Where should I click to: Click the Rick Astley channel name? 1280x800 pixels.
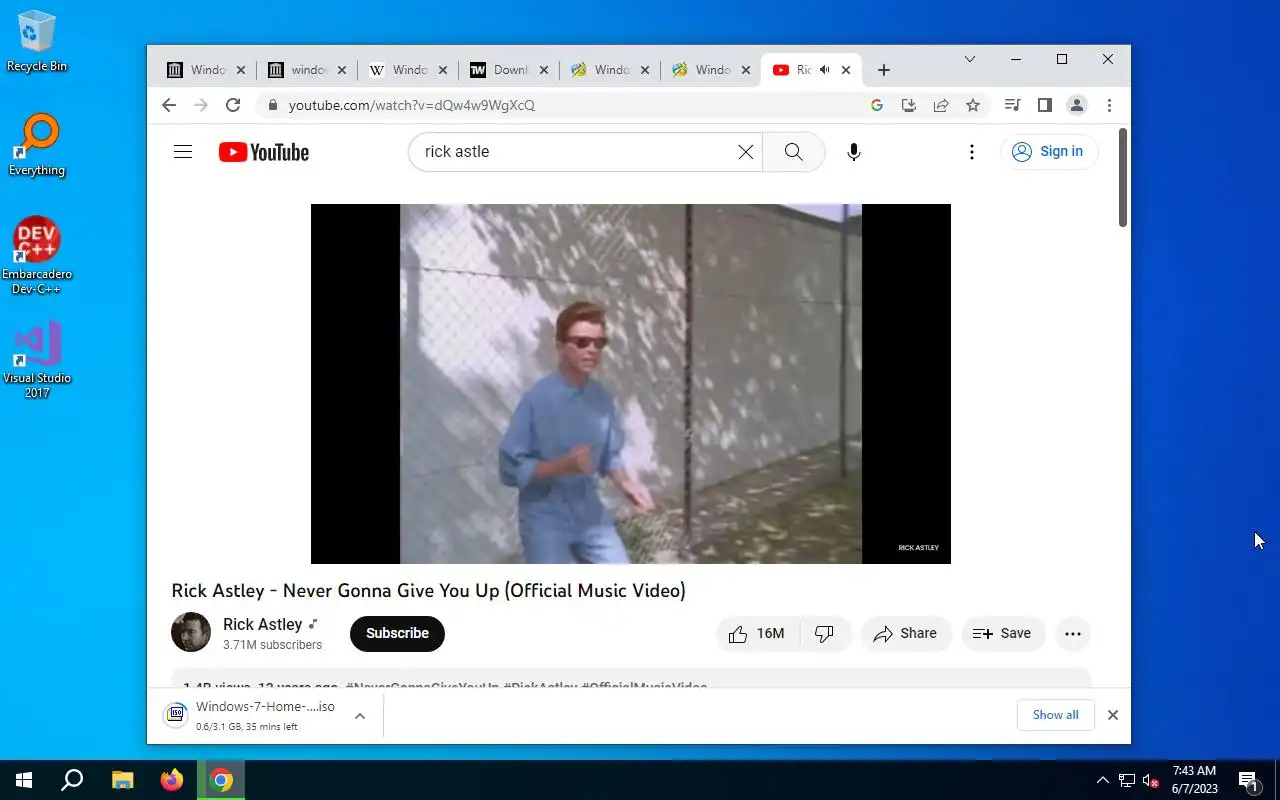(262, 624)
